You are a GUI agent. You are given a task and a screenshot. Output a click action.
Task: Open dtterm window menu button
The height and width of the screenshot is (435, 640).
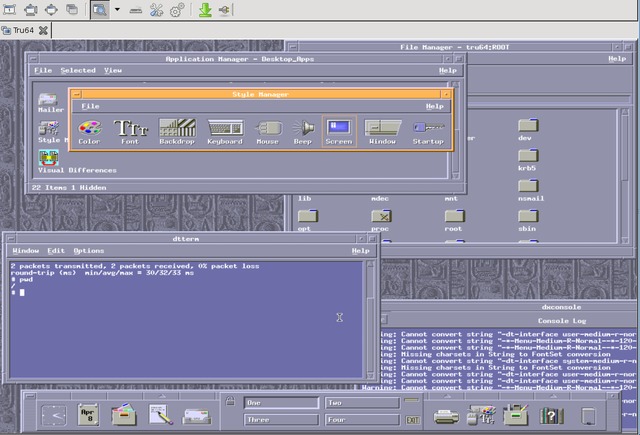[11, 239]
